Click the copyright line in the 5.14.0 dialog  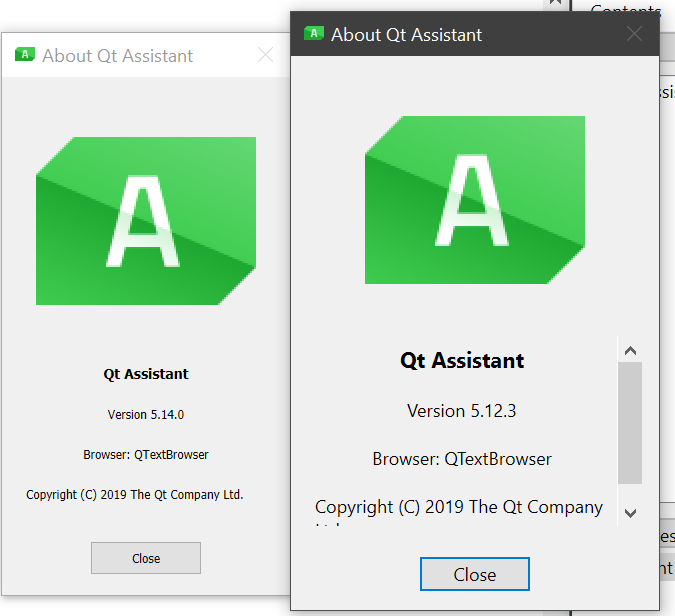pos(135,494)
